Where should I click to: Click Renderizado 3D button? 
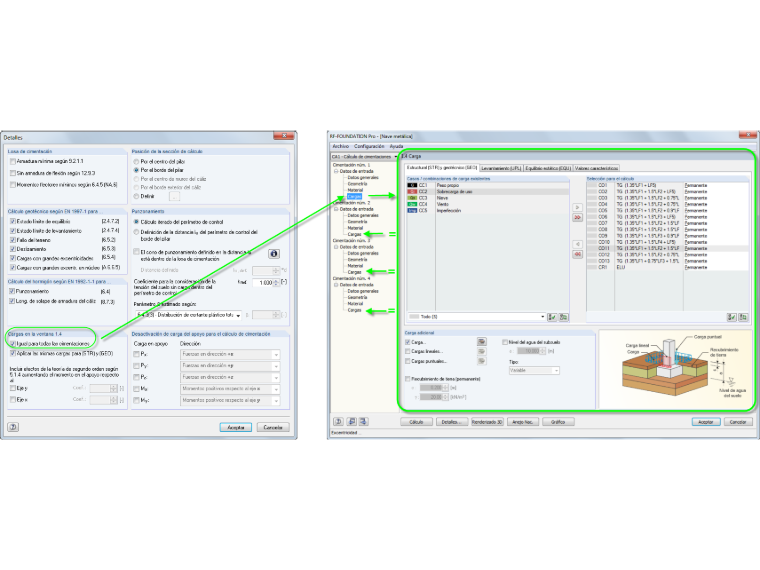[x=487, y=422]
